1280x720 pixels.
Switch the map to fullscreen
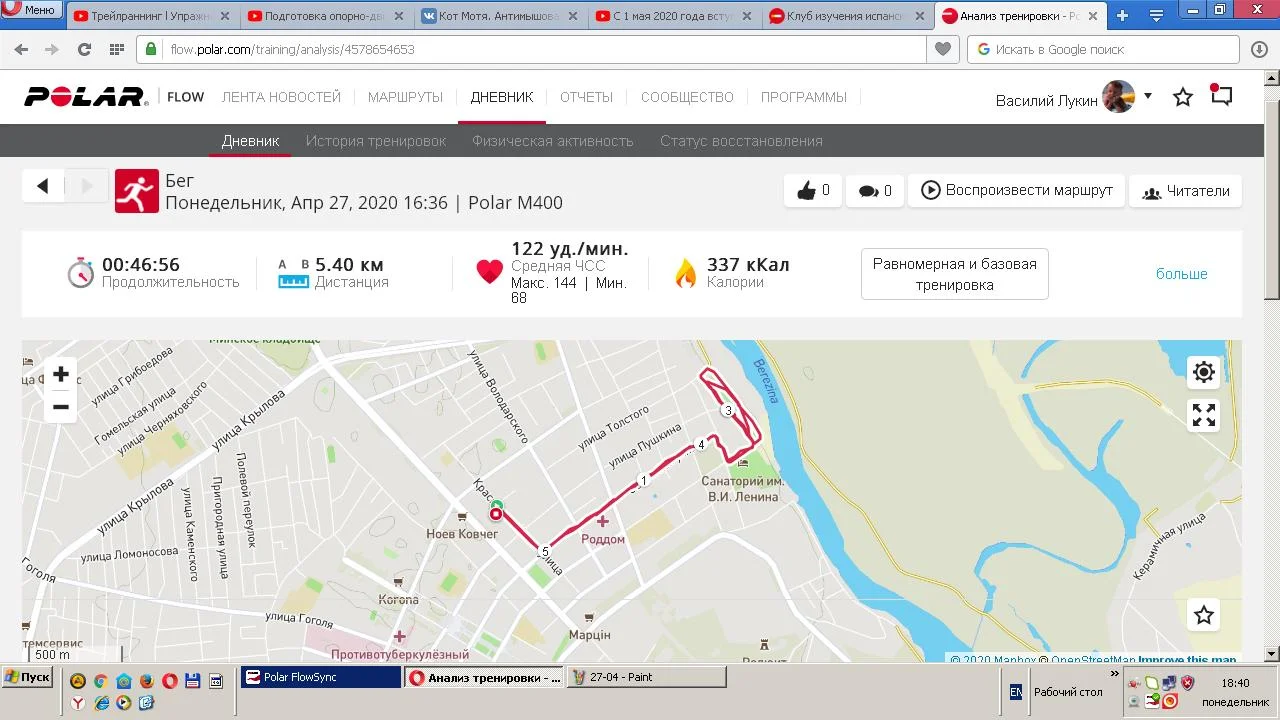[1204, 415]
